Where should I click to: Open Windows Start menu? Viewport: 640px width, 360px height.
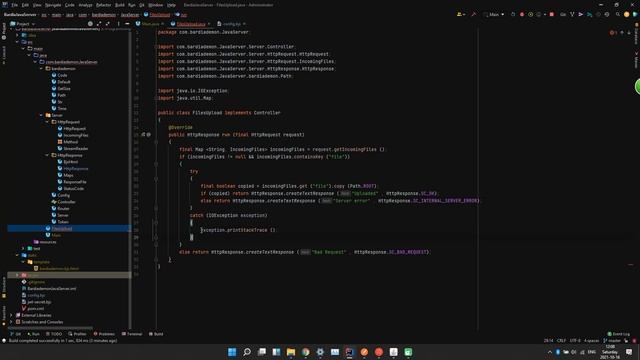(x=232, y=352)
